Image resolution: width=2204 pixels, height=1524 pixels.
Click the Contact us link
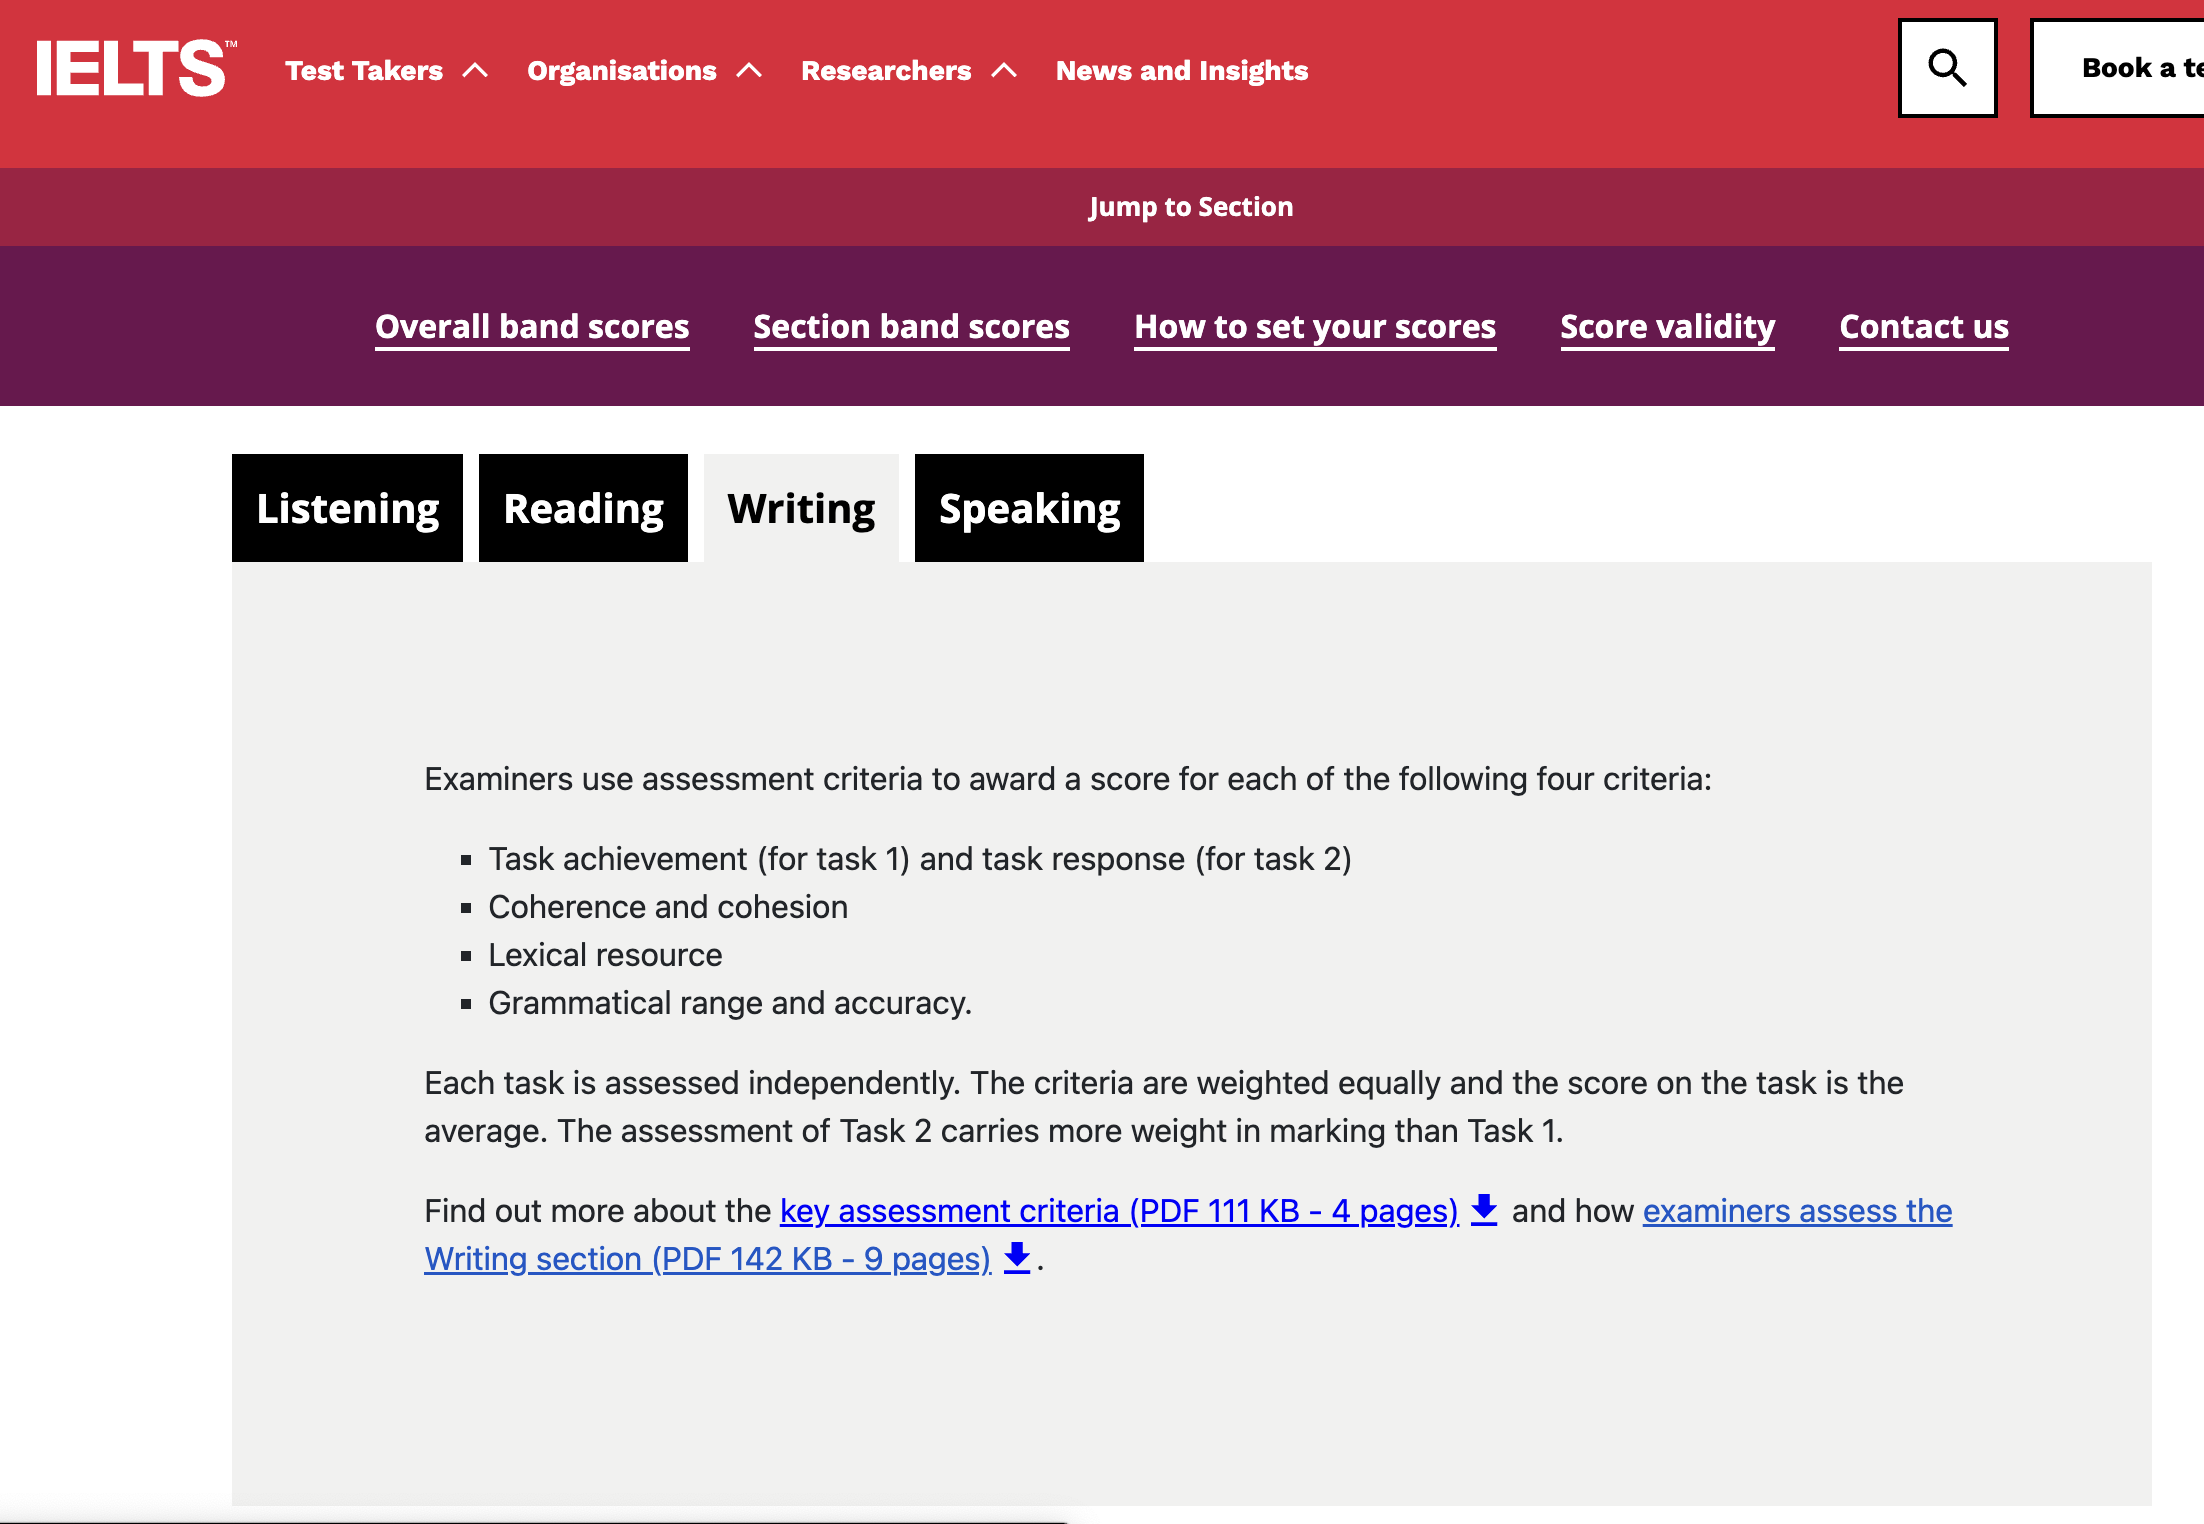(1923, 327)
